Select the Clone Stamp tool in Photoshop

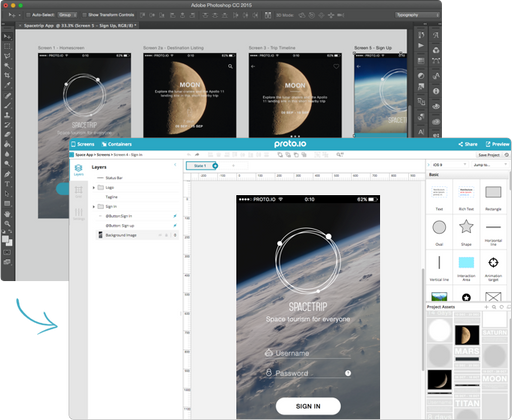7,115
